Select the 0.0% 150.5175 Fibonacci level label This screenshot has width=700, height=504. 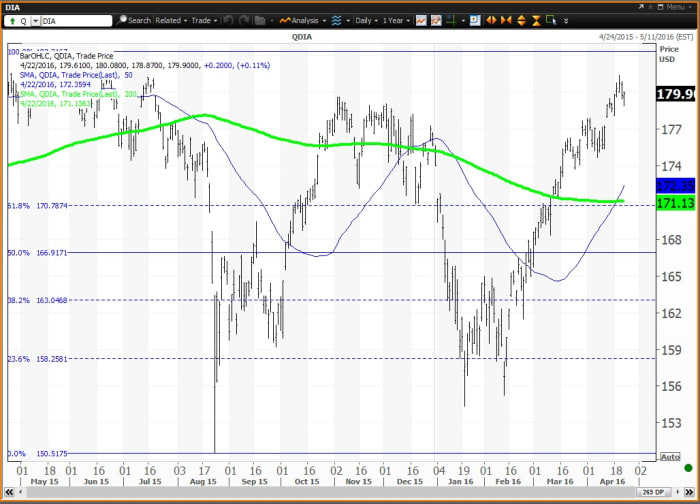point(38,454)
